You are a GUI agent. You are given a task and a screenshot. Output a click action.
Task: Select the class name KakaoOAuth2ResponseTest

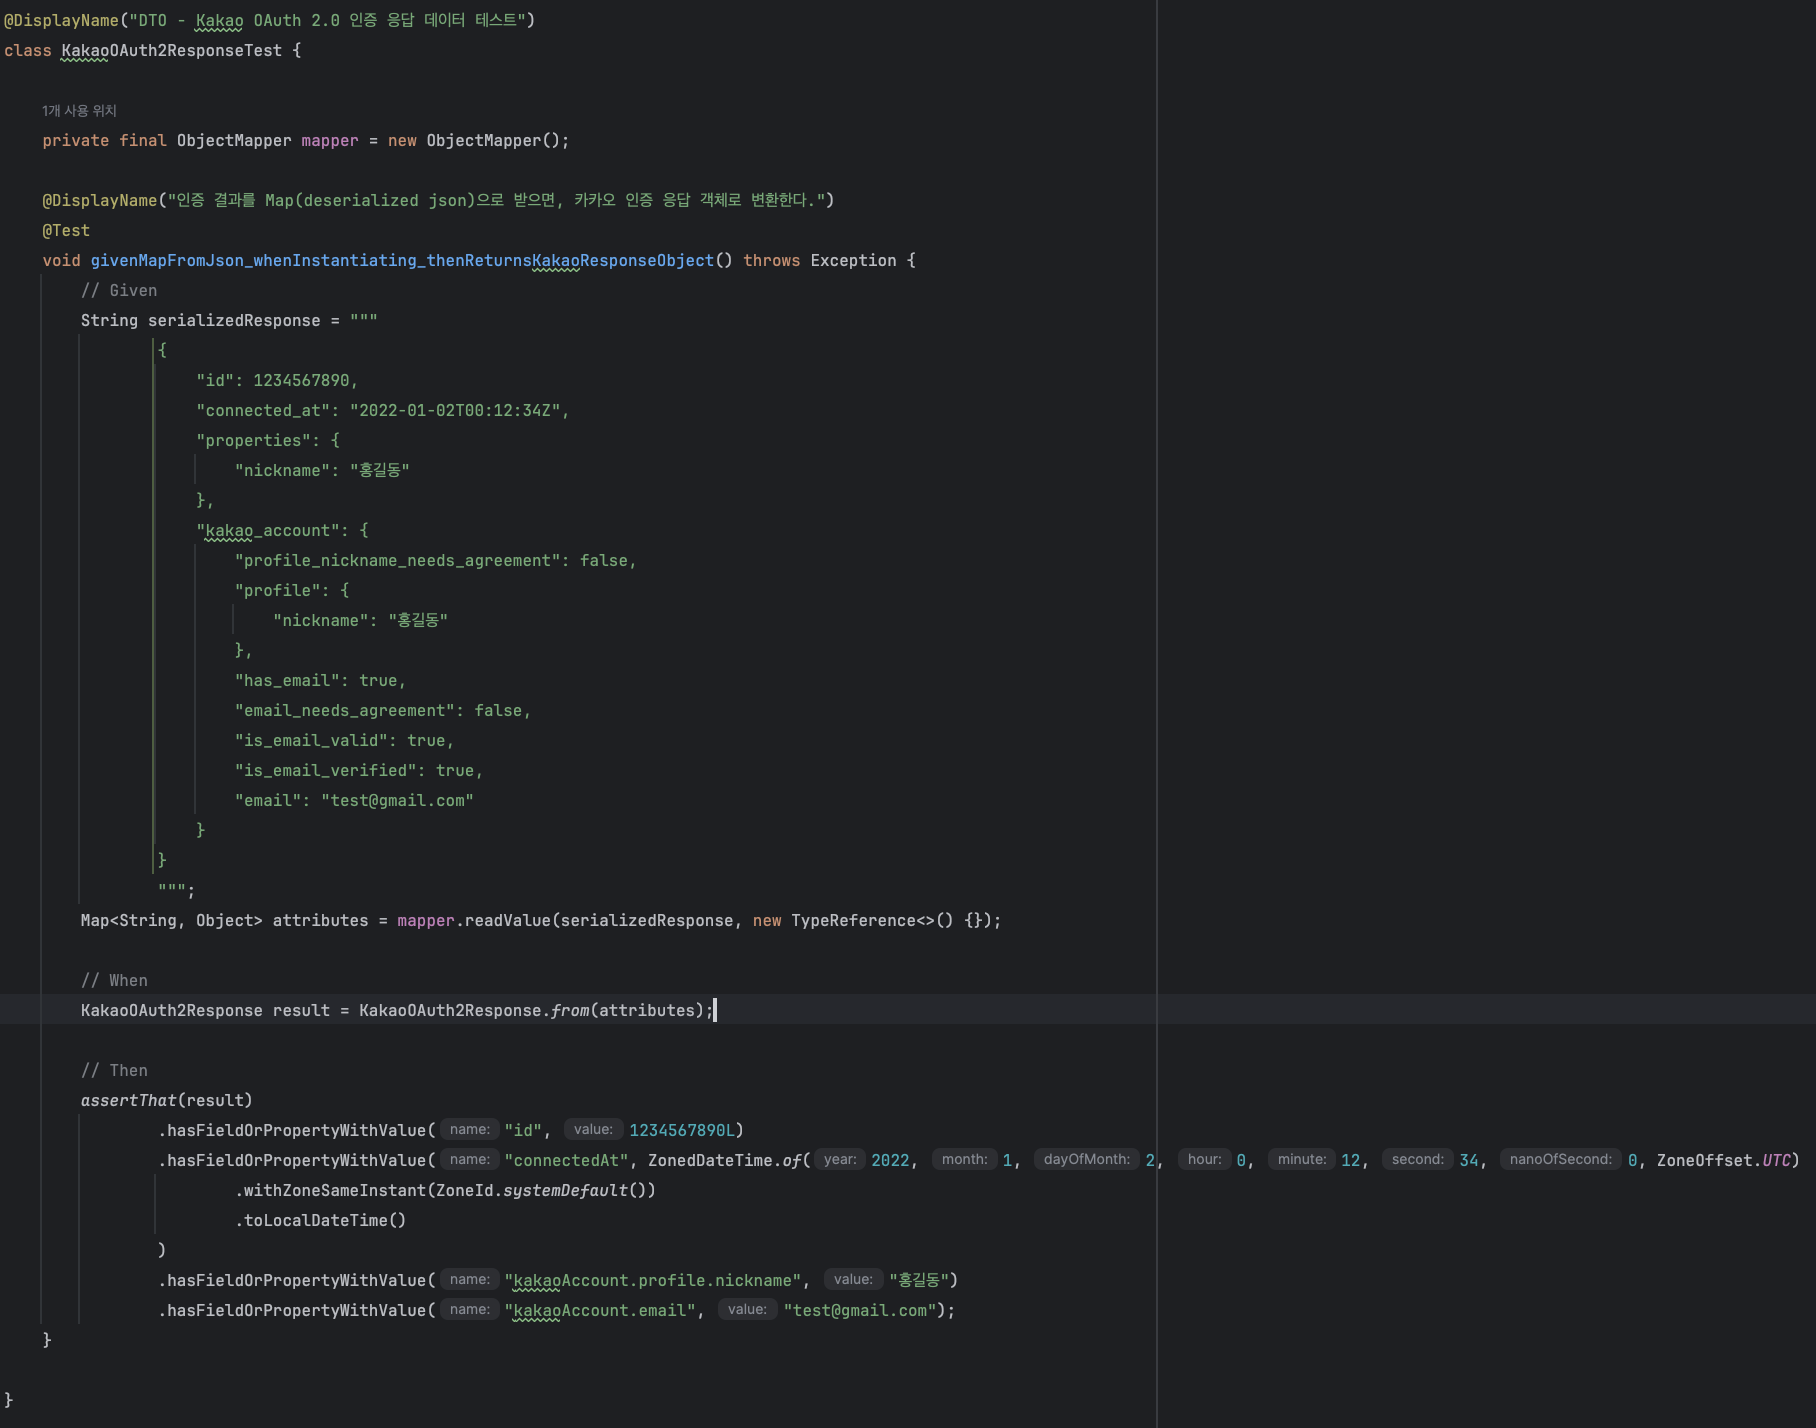pyautogui.click(x=171, y=51)
